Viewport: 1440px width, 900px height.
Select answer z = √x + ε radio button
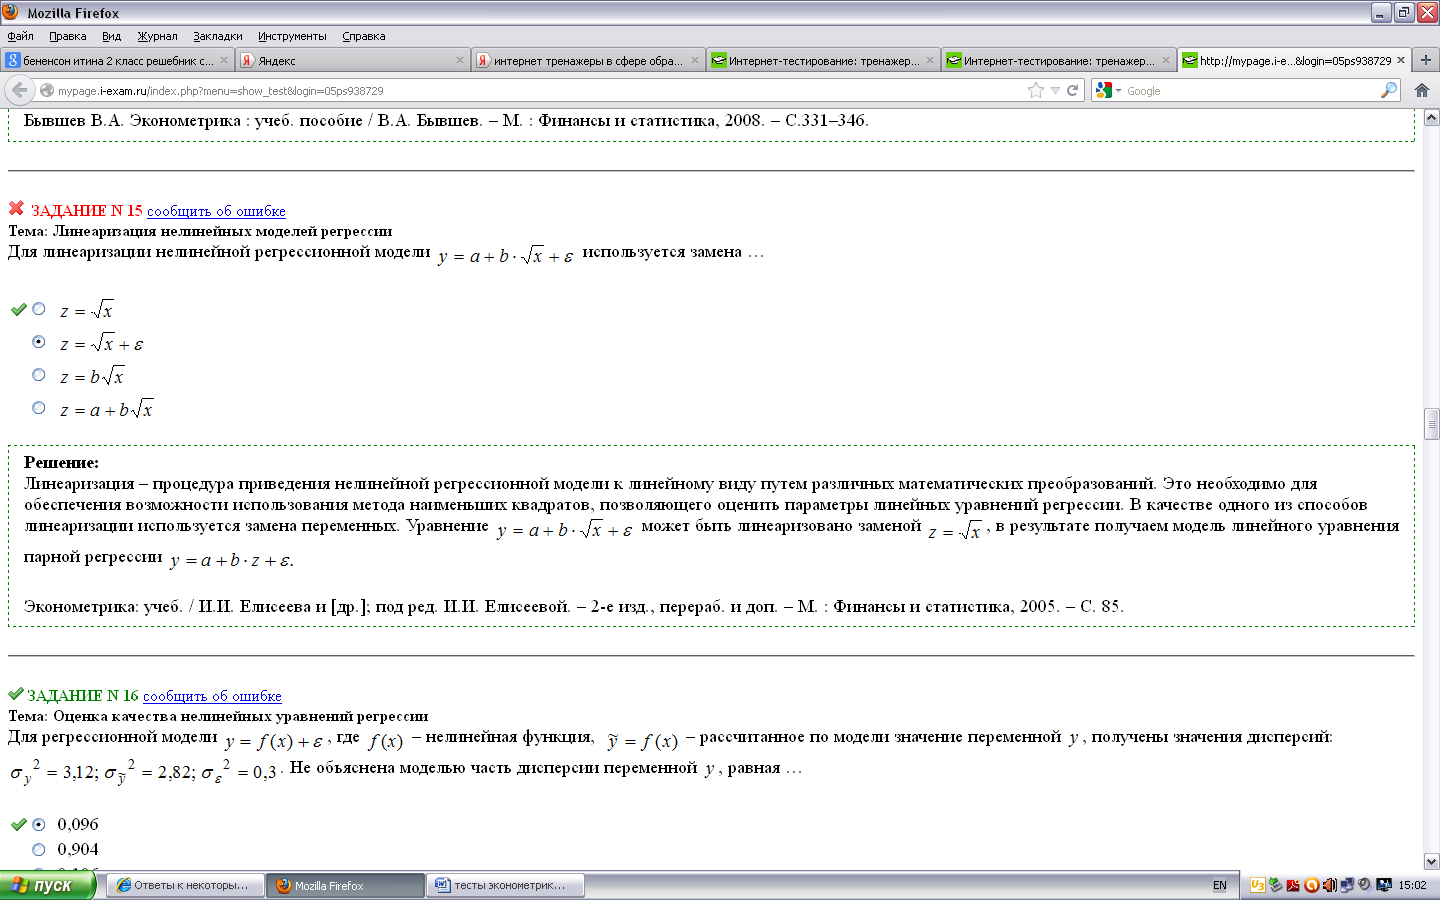point(39,342)
